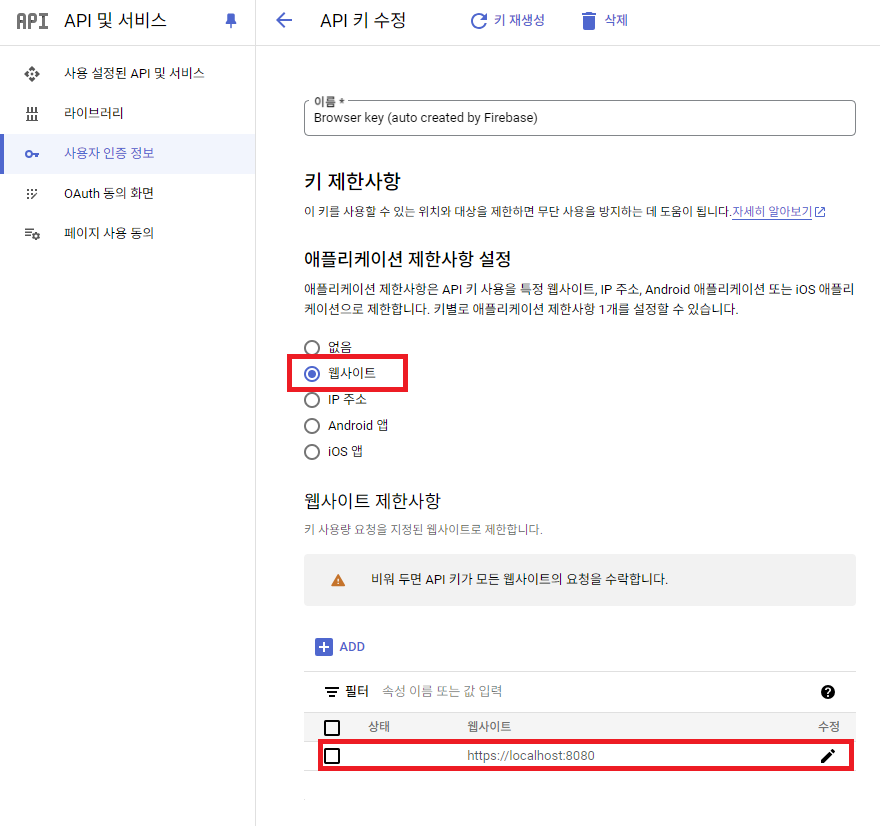The image size is (880, 826).
Task: Select the IP 주소 radio option
Action: tap(312, 400)
